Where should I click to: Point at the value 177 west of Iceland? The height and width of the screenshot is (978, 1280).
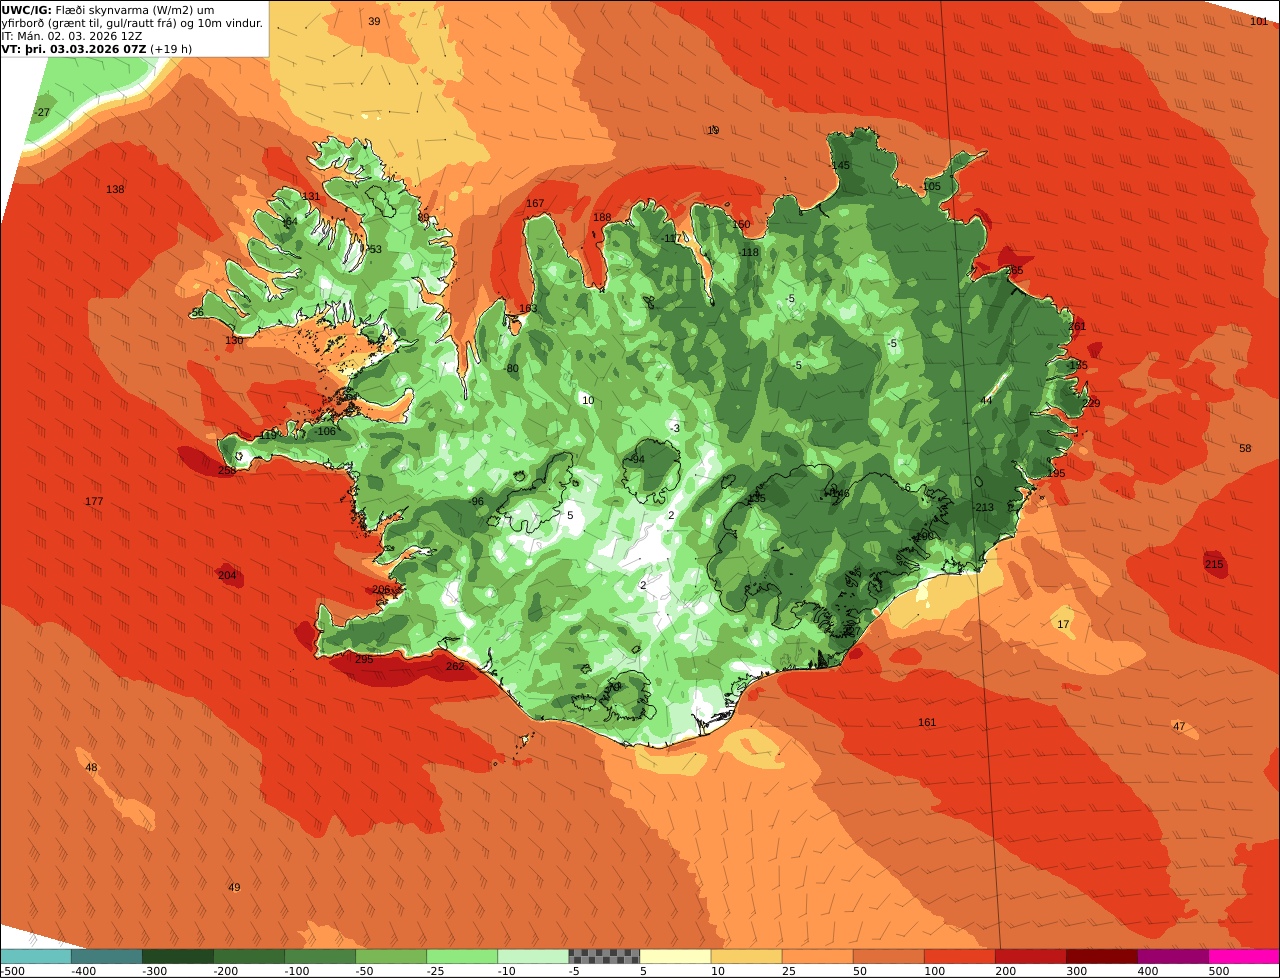click(94, 501)
